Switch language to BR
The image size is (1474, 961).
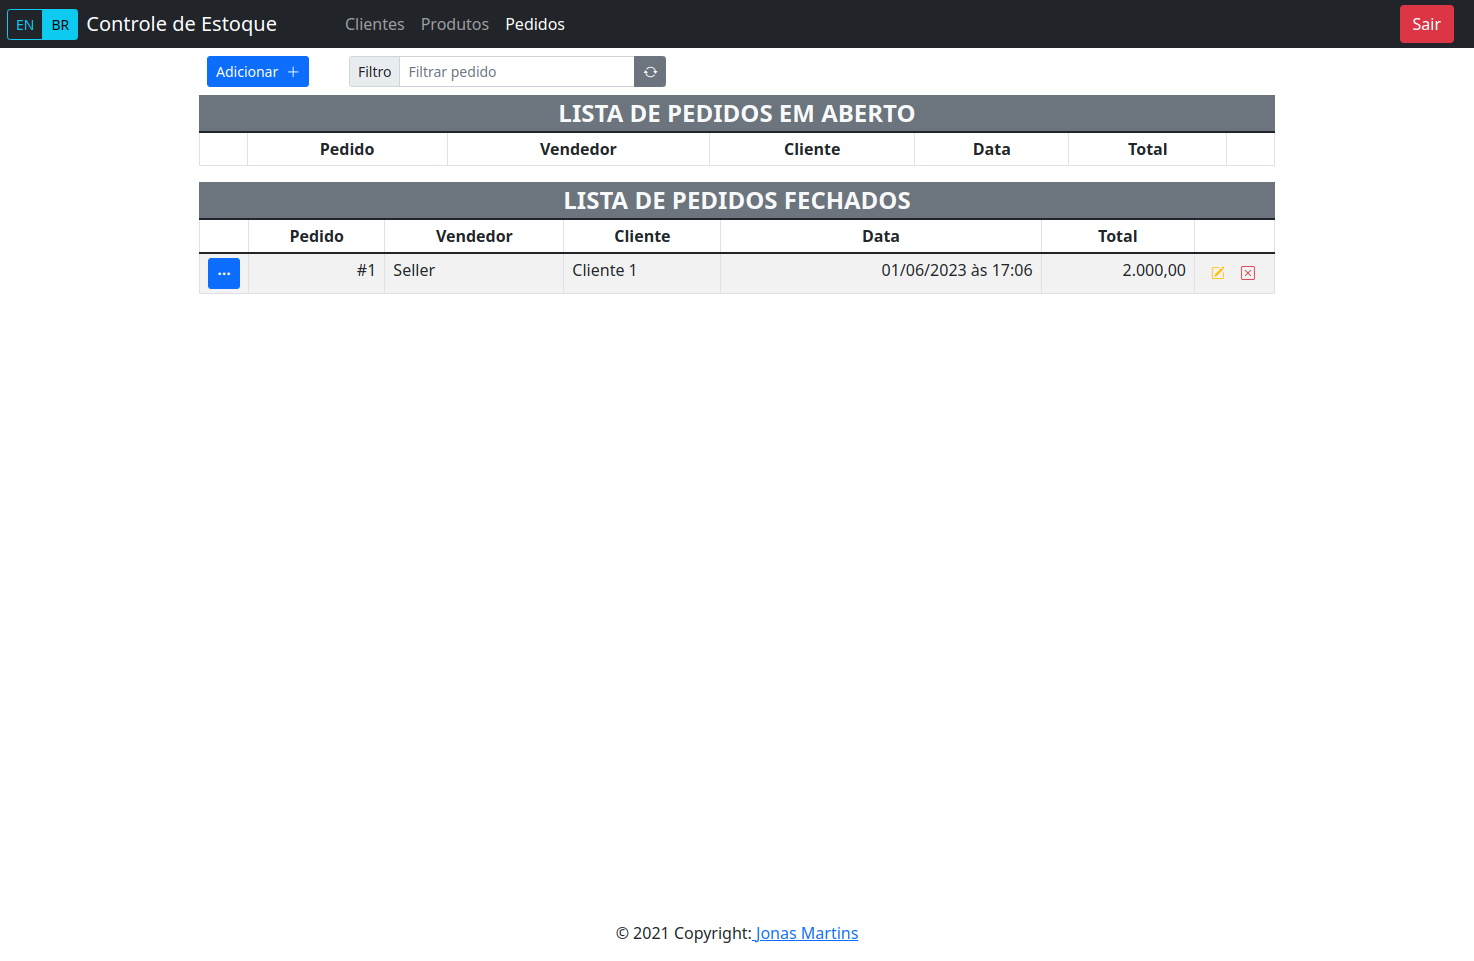[60, 24]
